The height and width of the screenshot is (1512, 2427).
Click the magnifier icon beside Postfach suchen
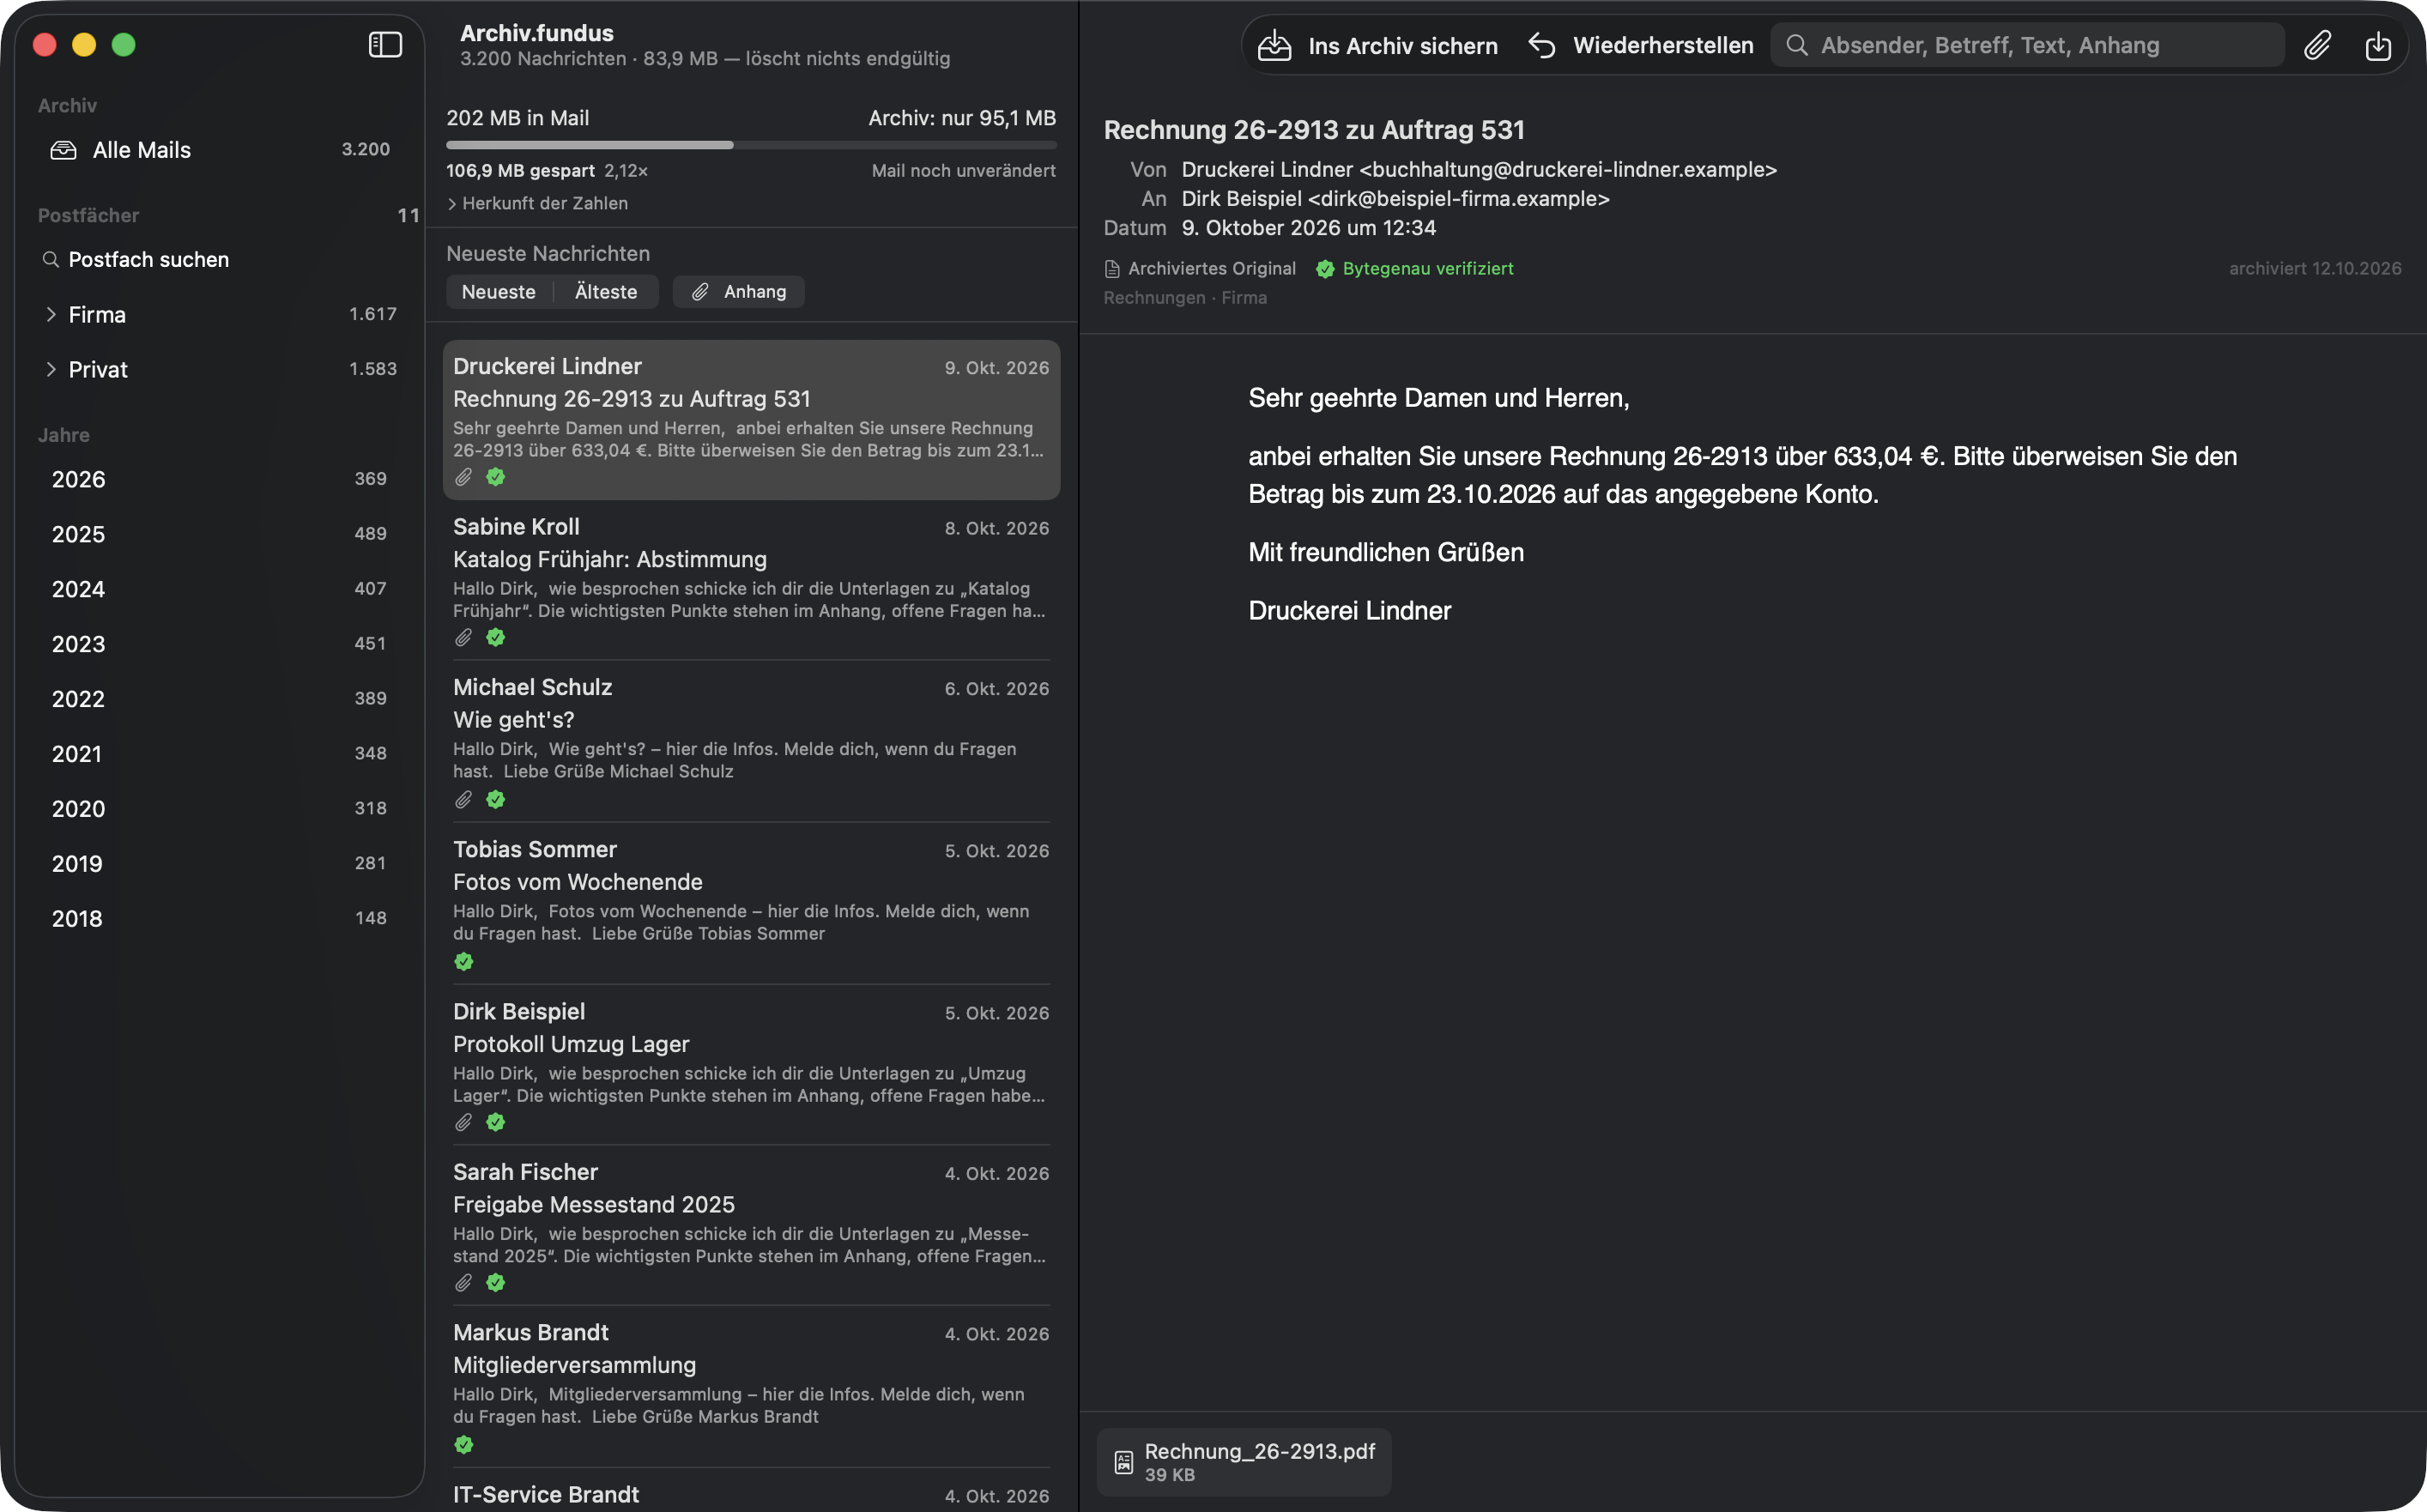pos(50,260)
